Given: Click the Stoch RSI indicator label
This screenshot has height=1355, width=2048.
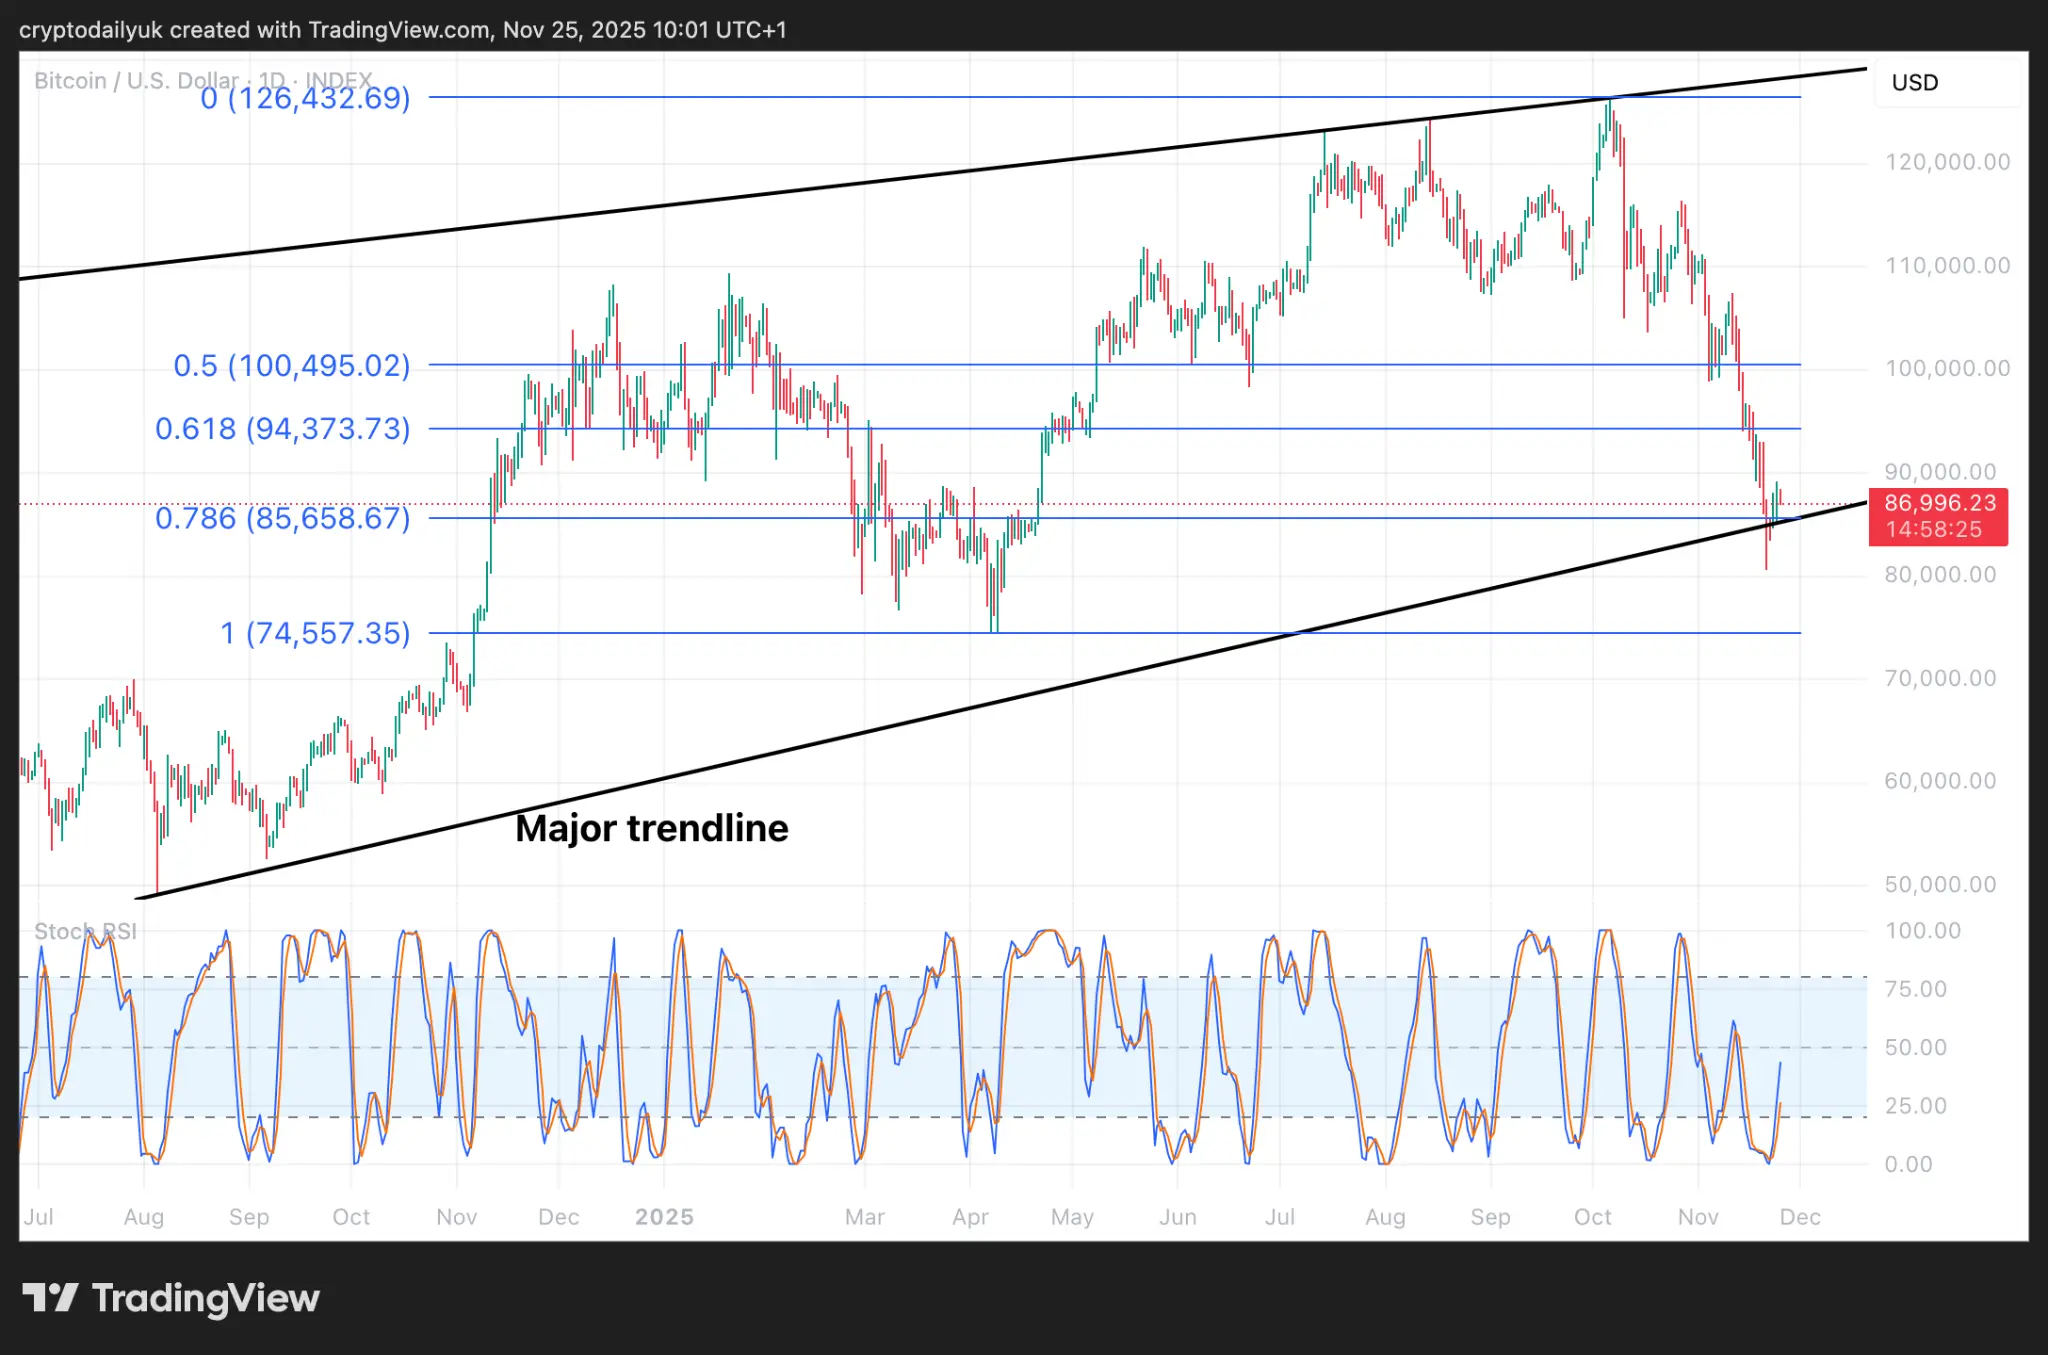Looking at the screenshot, I should [x=85, y=931].
